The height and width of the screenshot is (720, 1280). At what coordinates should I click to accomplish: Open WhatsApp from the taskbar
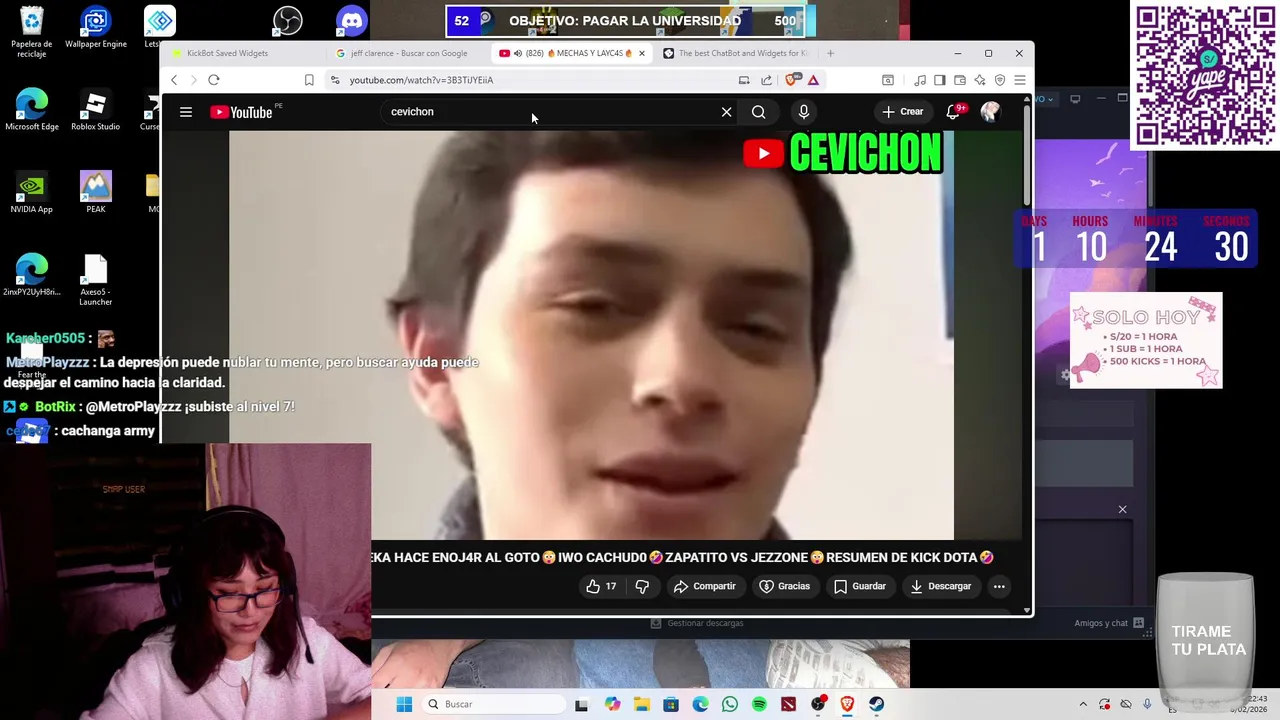pos(730,704)
